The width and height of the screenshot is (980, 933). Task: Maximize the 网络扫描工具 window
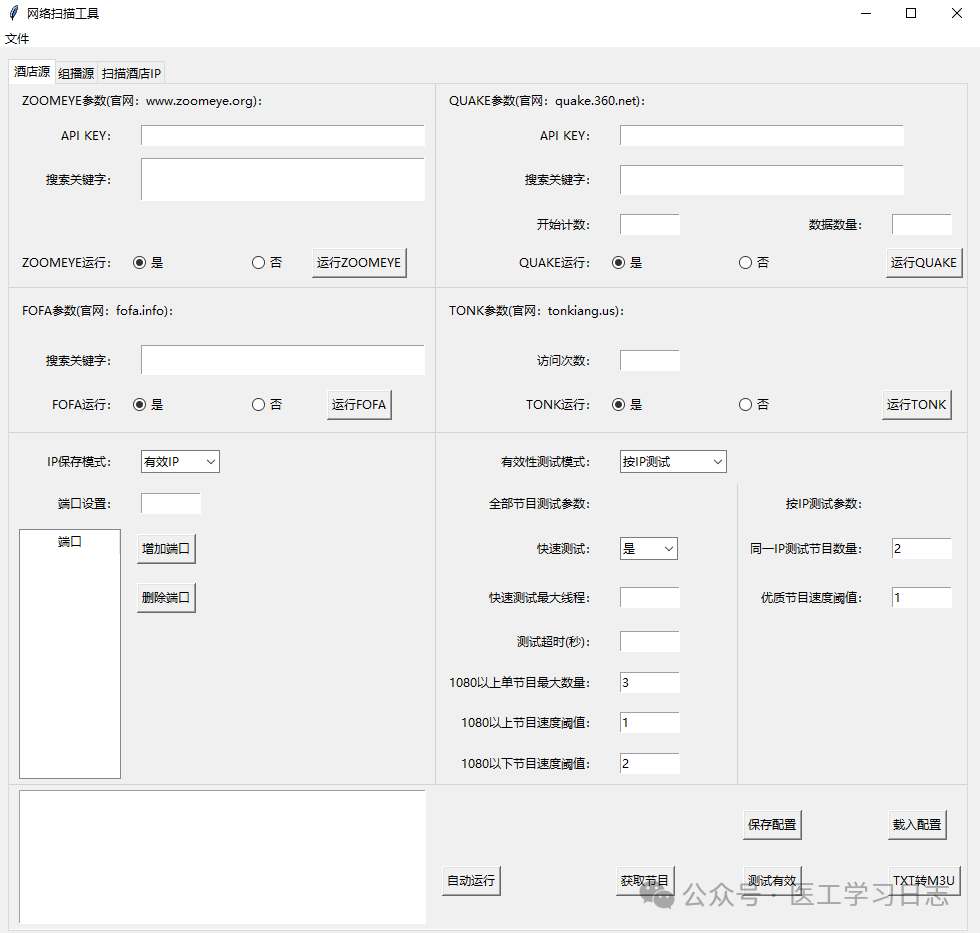point(911,13)
